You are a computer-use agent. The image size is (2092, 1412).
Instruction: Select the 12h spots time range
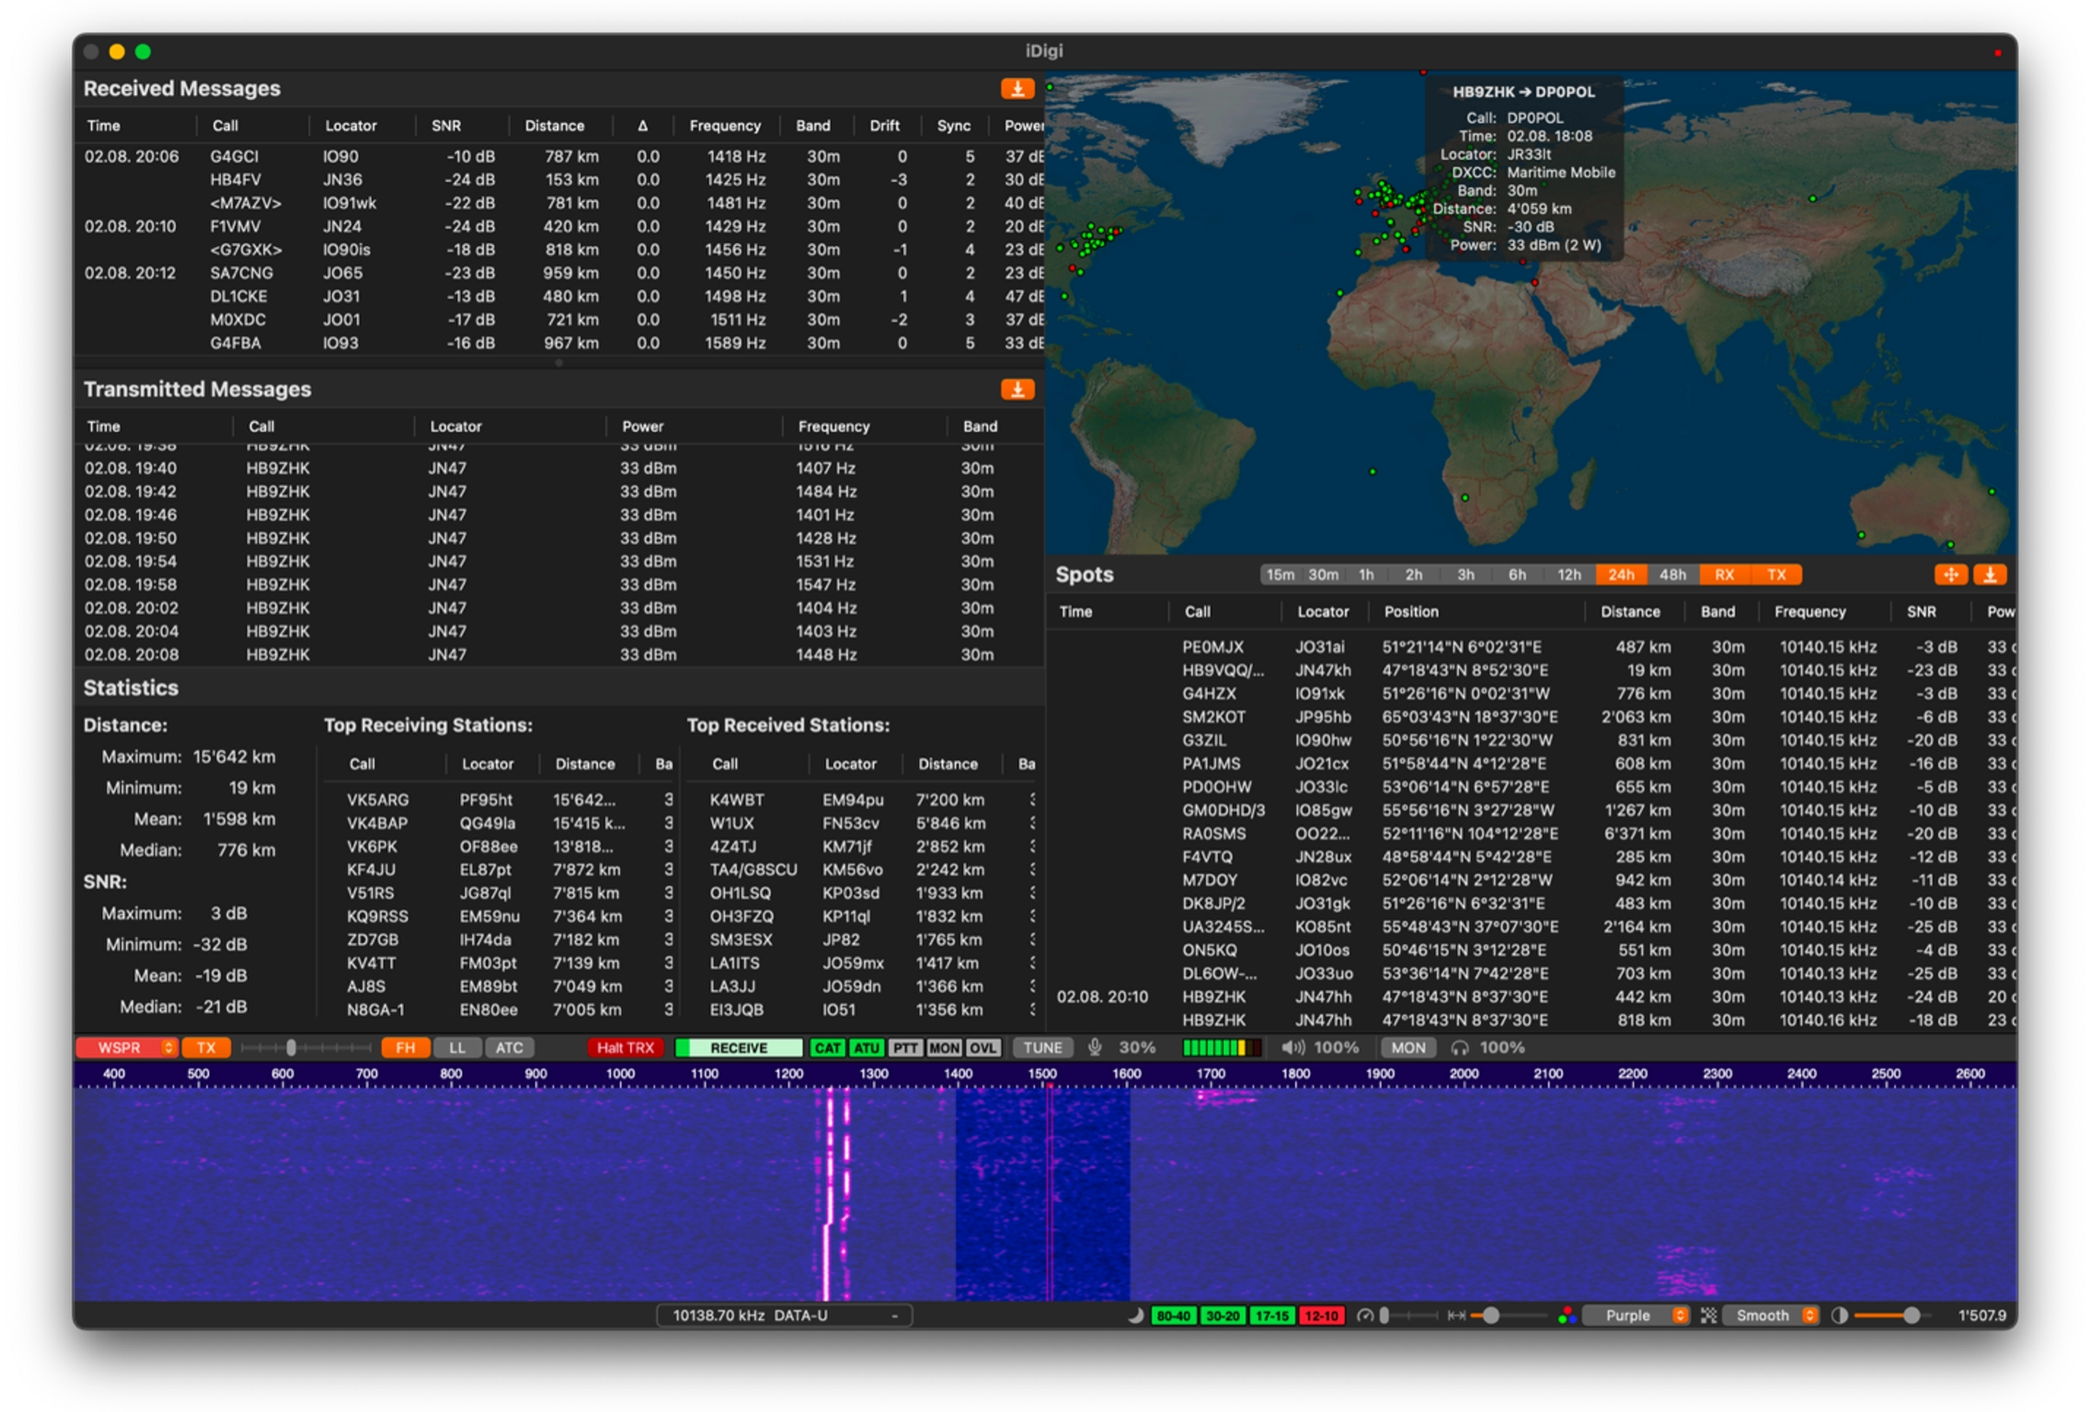coord(1569,575)
